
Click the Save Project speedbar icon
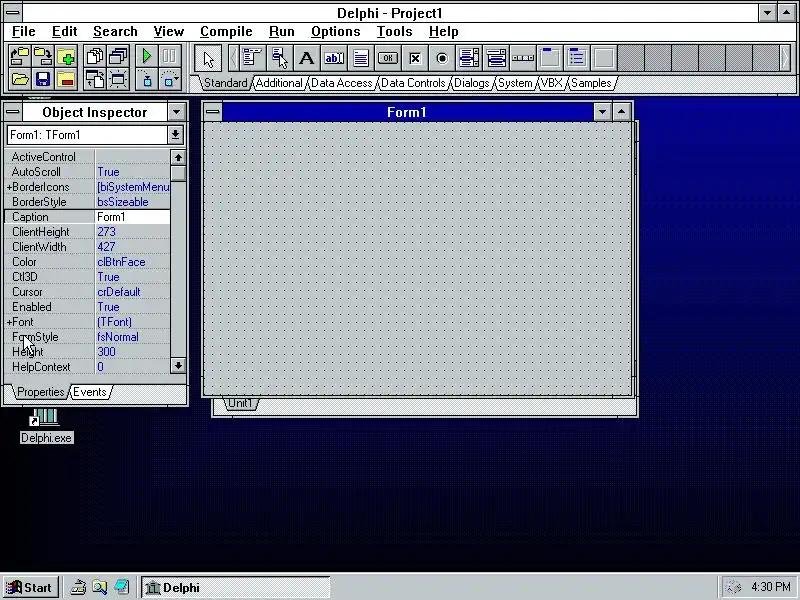tap(43, 56)
